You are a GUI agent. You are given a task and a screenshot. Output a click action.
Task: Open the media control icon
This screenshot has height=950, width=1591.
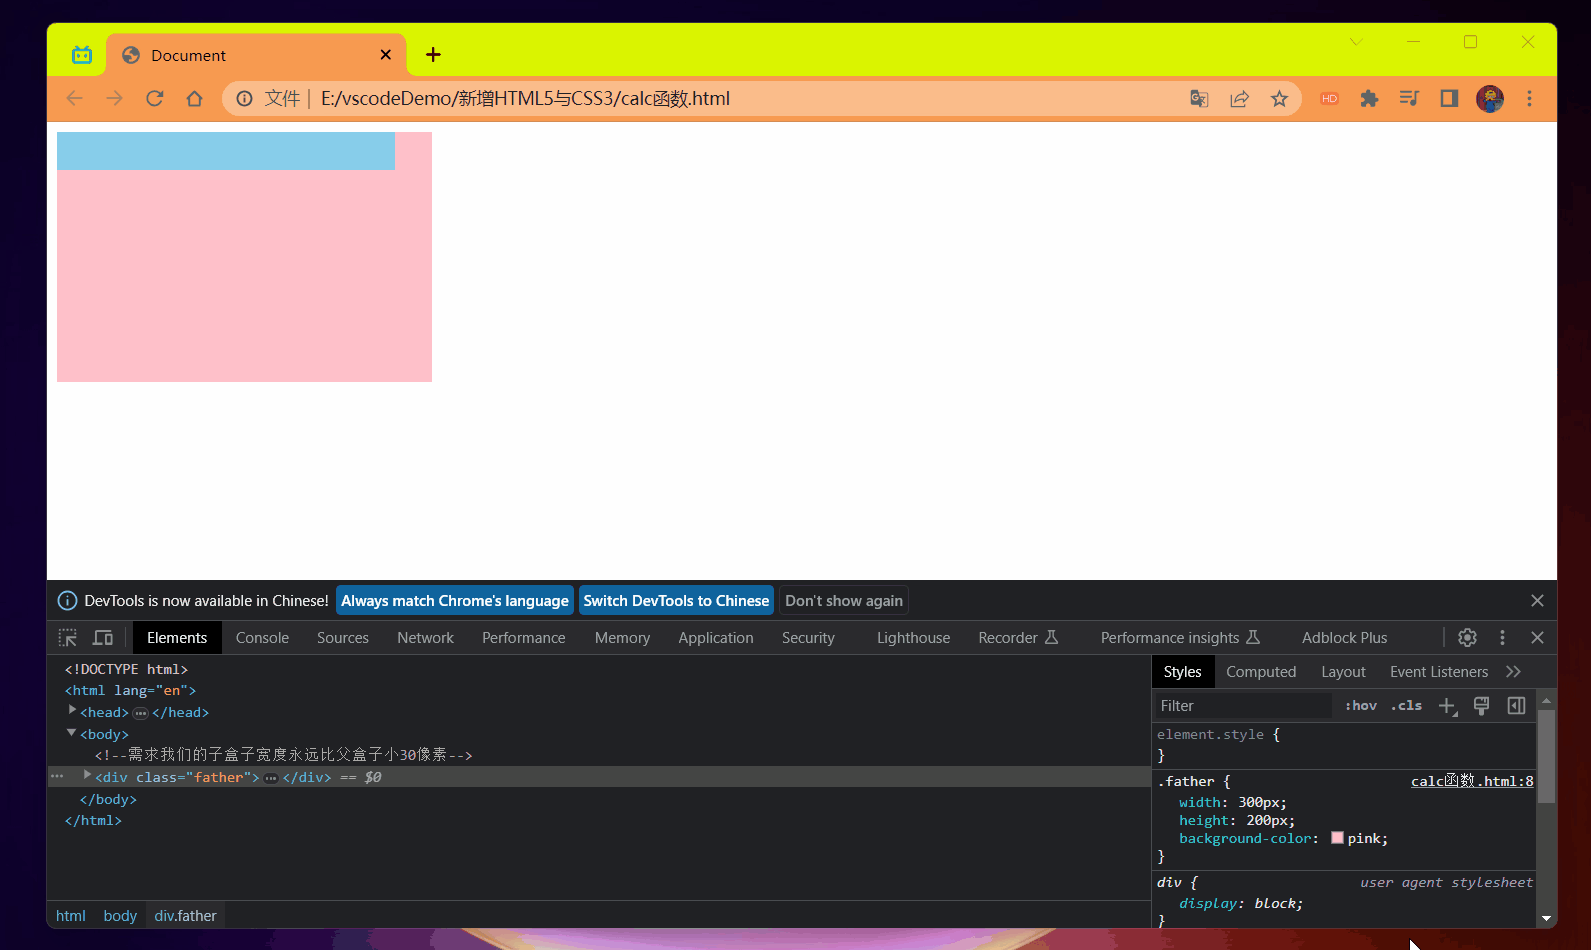(x=1409, y=98)
